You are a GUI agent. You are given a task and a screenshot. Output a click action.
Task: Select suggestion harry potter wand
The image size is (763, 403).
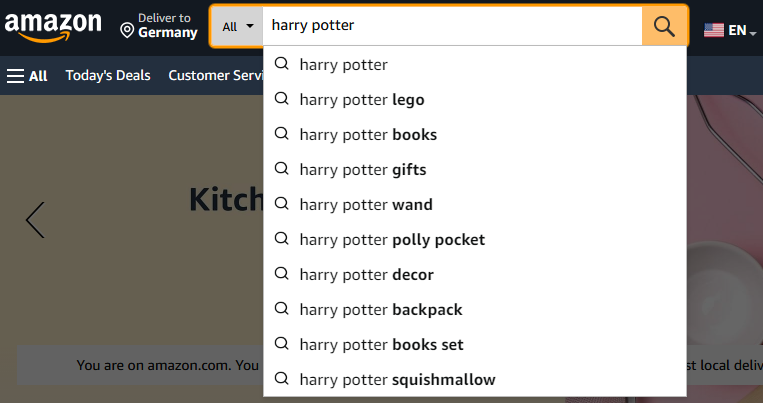475,204
